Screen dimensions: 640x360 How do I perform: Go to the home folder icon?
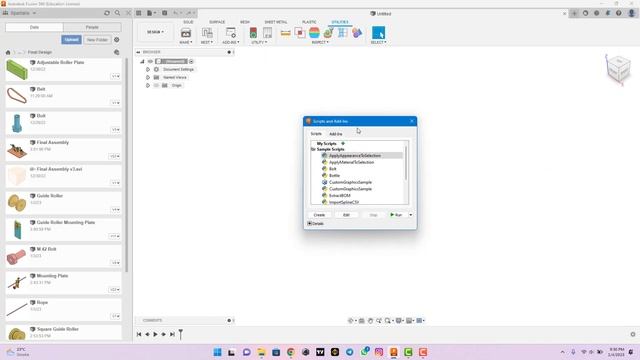tap(8, 52)
